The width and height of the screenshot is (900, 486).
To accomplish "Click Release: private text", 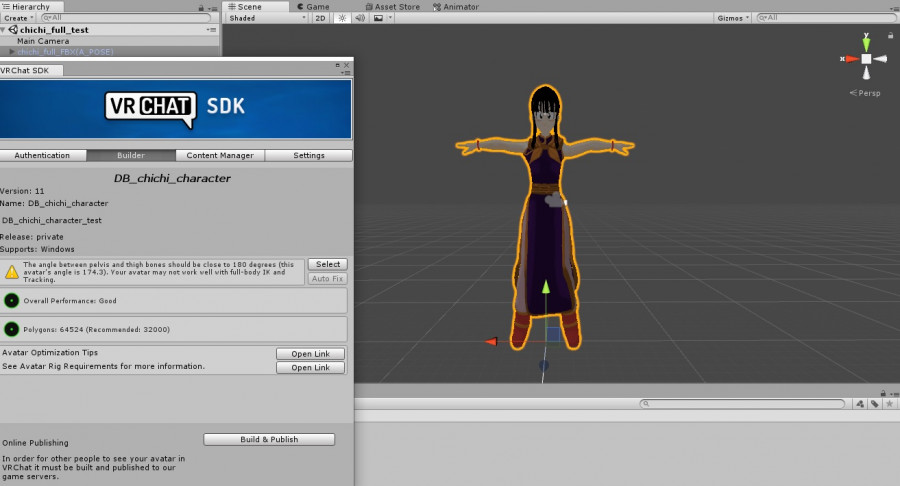I will tap(32, 236).
